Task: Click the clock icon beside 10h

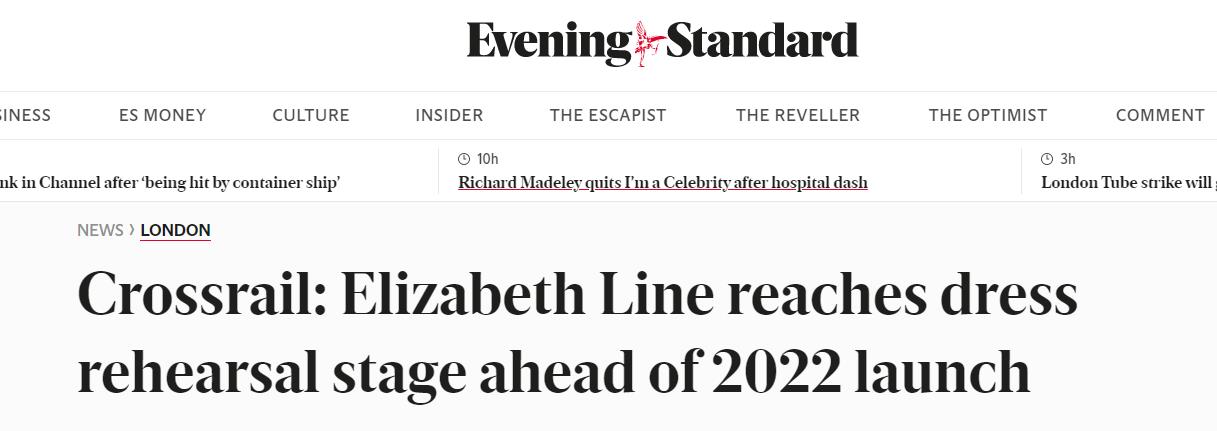Action: pyautogui.click(x=464, y=159)
